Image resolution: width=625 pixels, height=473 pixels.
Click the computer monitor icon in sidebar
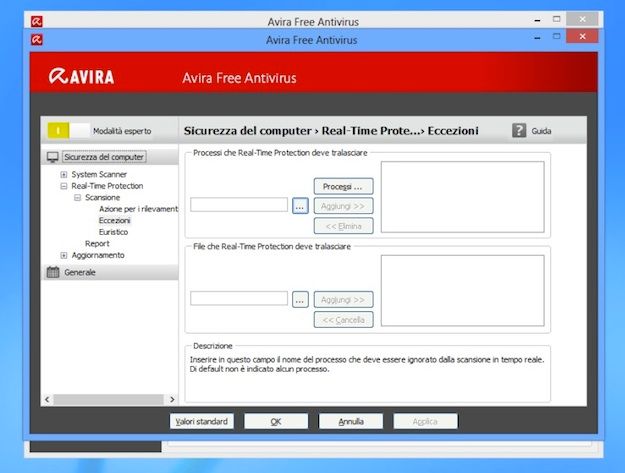(x=53, y=157)
